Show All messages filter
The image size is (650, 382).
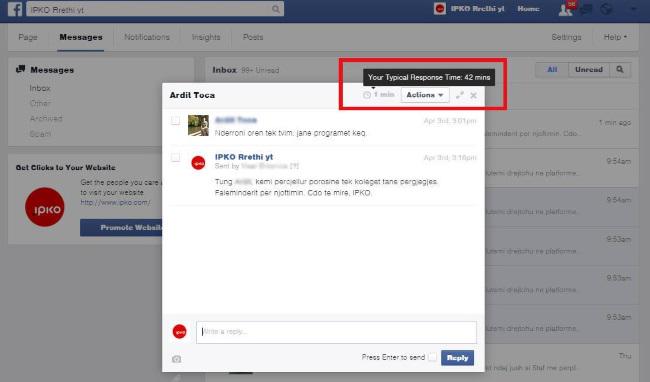point(552,70)
